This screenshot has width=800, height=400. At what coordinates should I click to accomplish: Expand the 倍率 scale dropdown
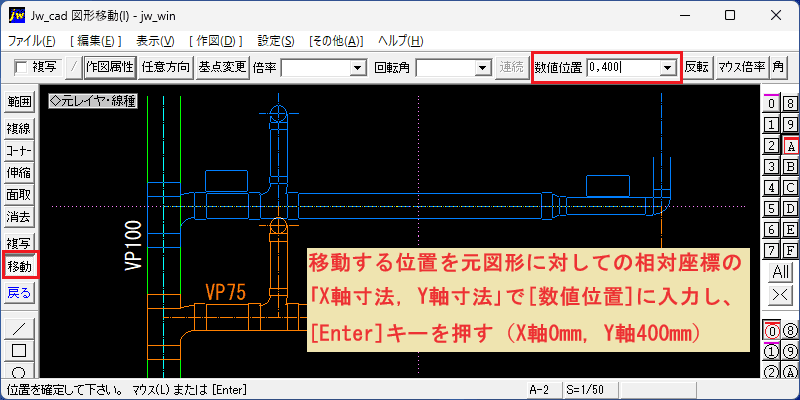pyautogui.click(x=359, y=67)
